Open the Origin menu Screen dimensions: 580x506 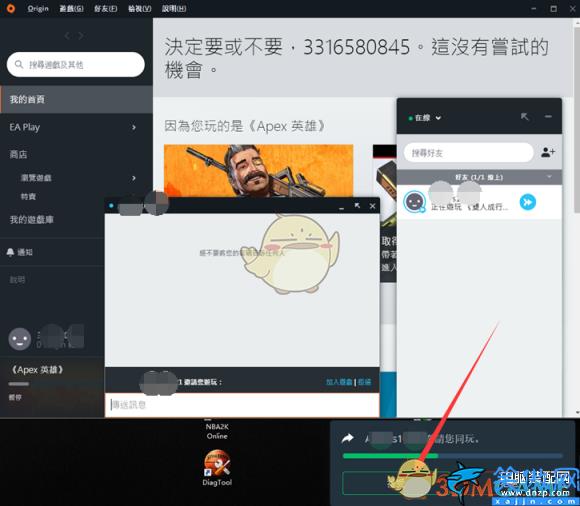pos(38,9)
